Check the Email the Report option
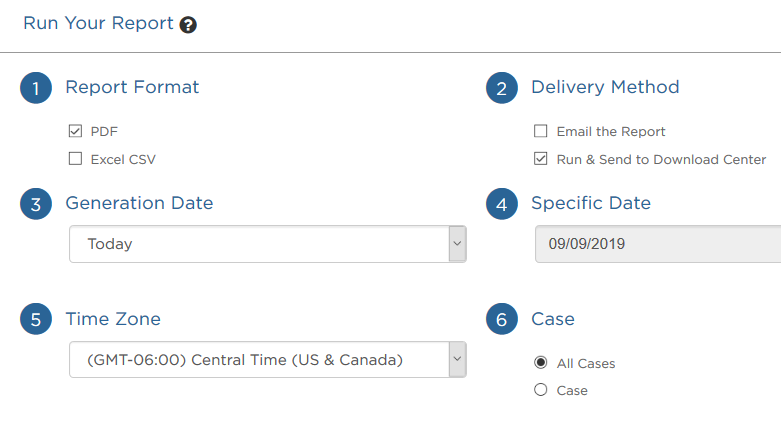 click(x=540, y=131)
